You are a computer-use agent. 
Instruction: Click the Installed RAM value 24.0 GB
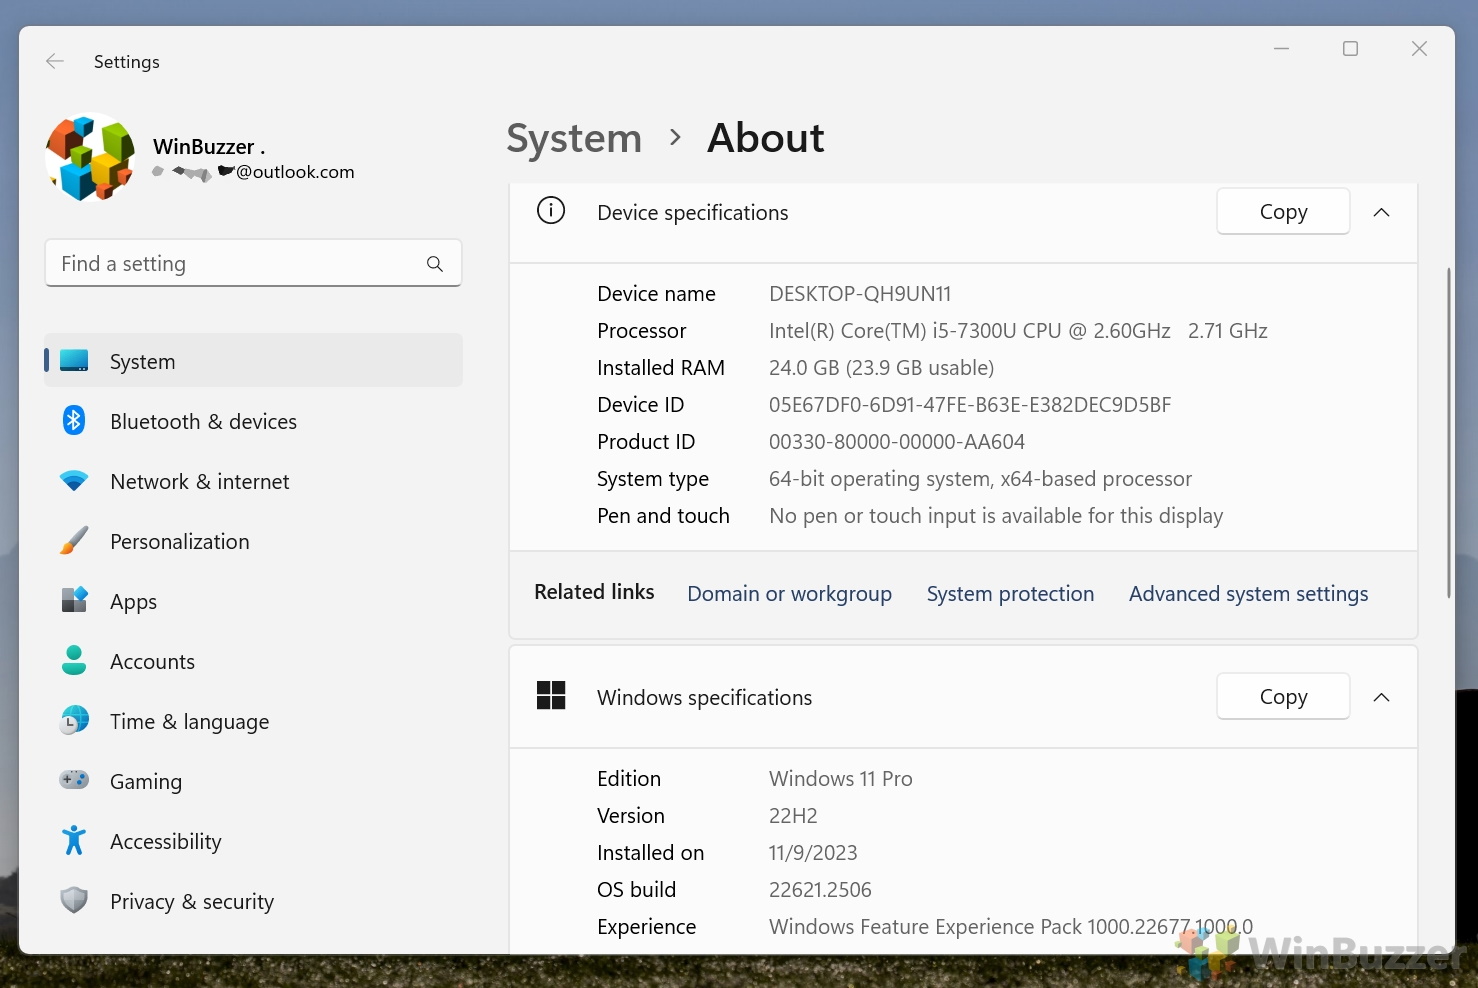click(x=881, y=368)
